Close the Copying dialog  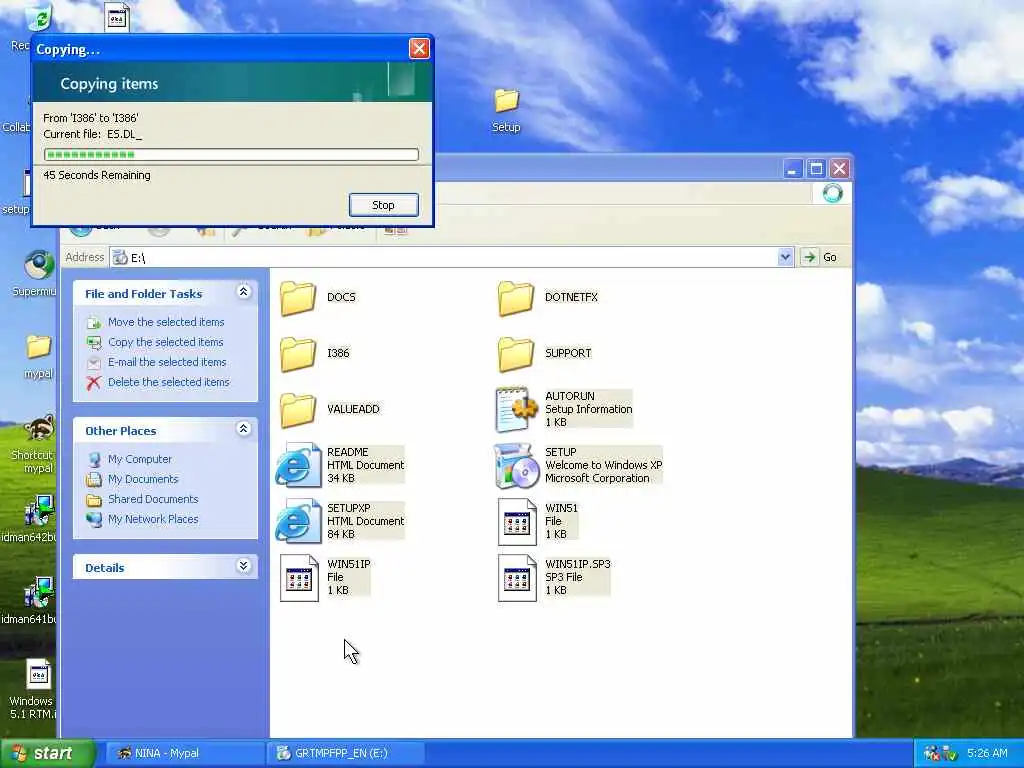point(419,48)
